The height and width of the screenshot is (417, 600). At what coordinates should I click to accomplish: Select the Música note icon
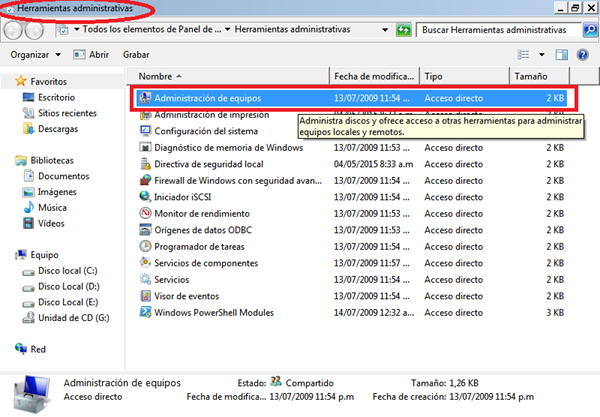(28, 207)
